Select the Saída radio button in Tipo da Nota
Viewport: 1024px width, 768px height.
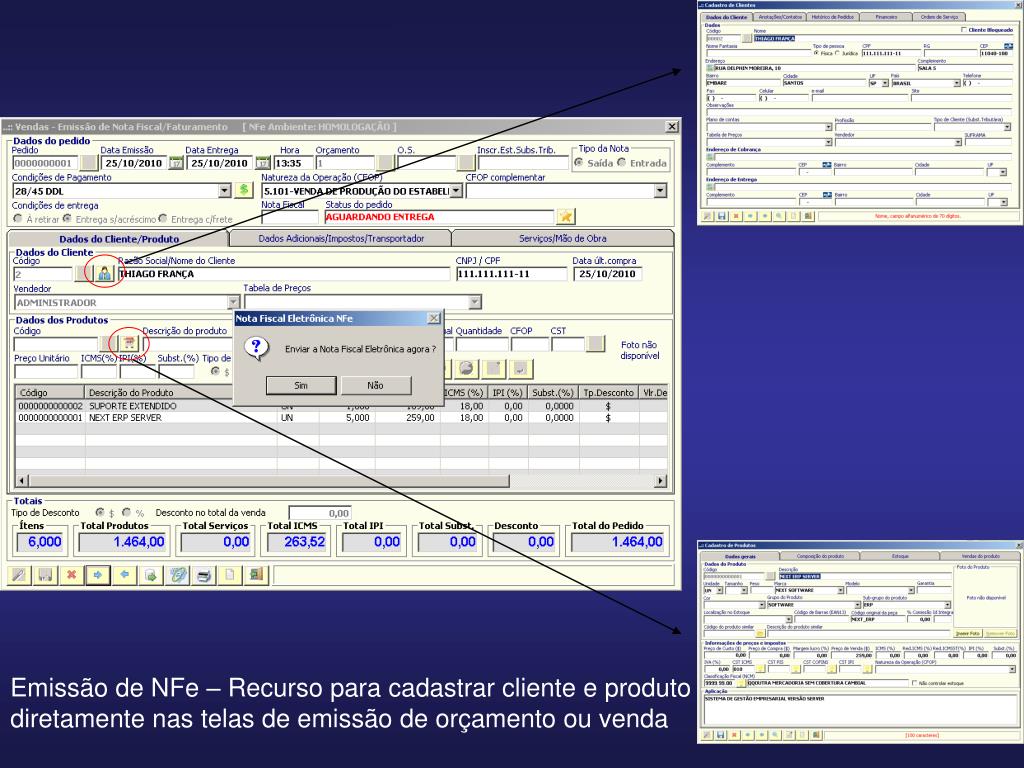pyautogui.click(x=579, y=162)
